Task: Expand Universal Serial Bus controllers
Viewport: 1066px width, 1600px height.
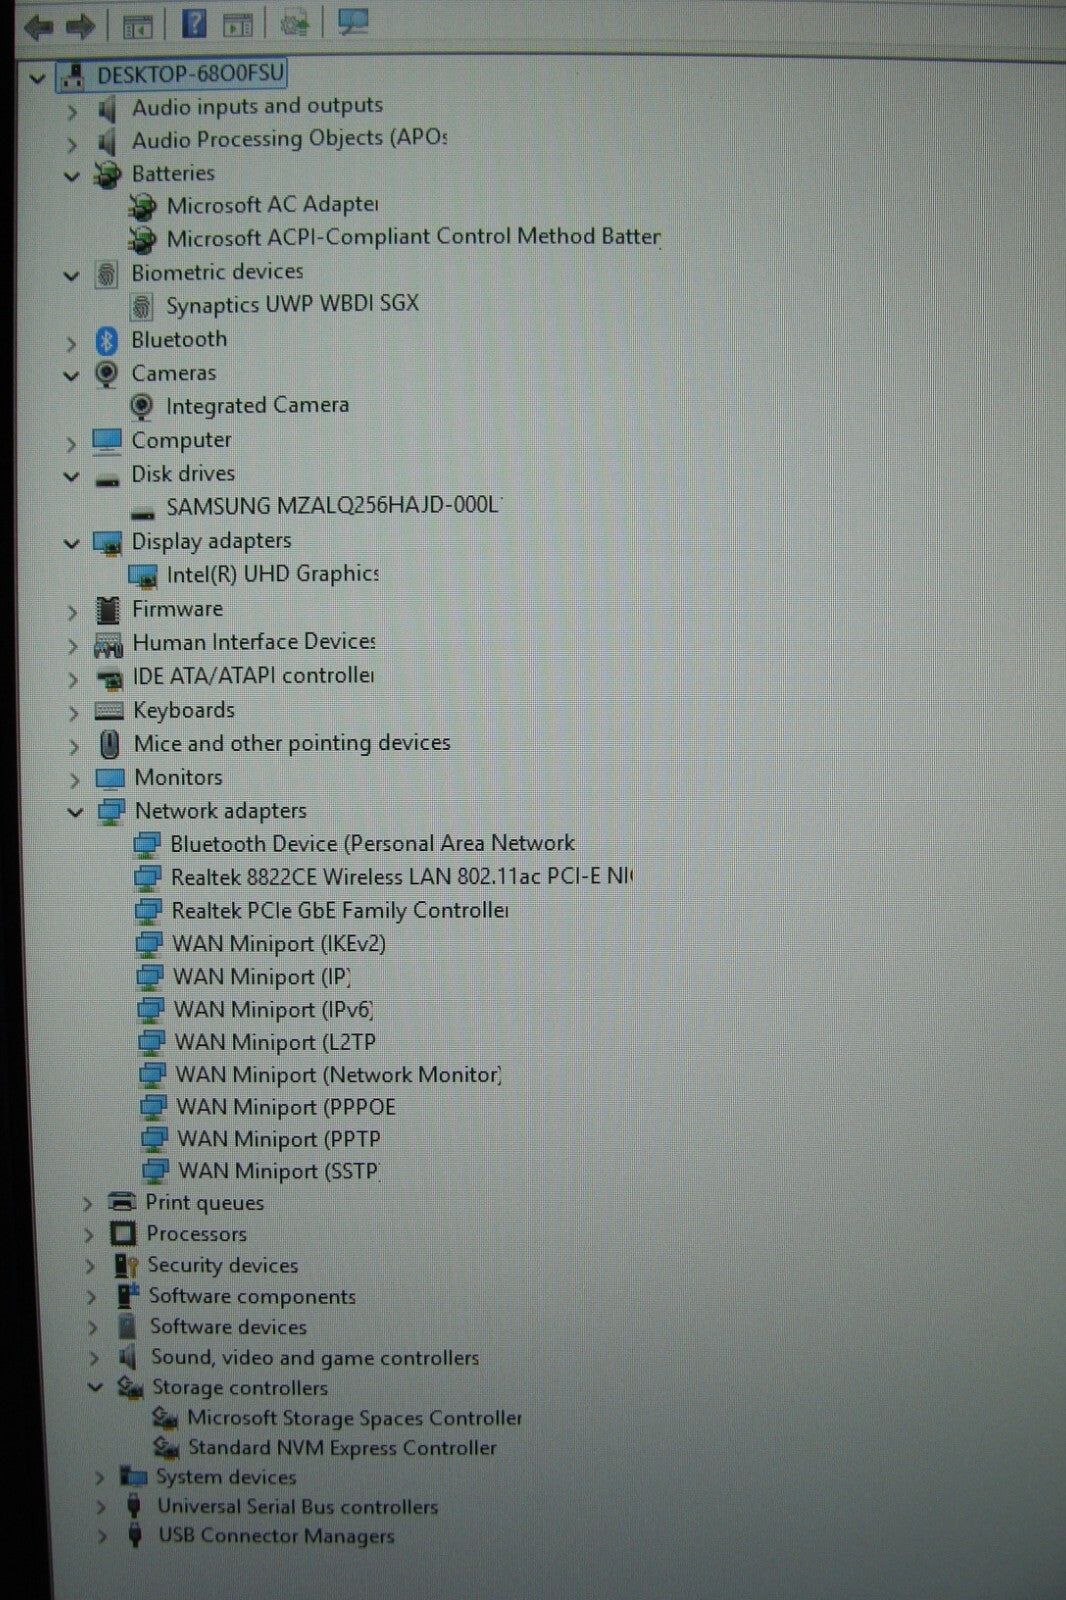Action: click(x=100, y=1507)
